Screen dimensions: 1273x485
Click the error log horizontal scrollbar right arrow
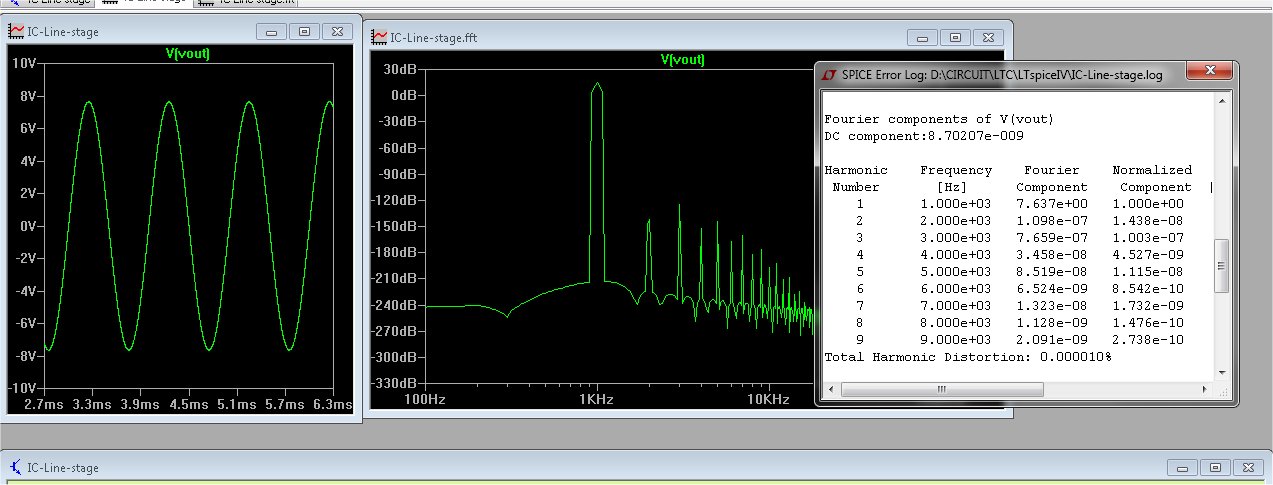[1205, 388]
